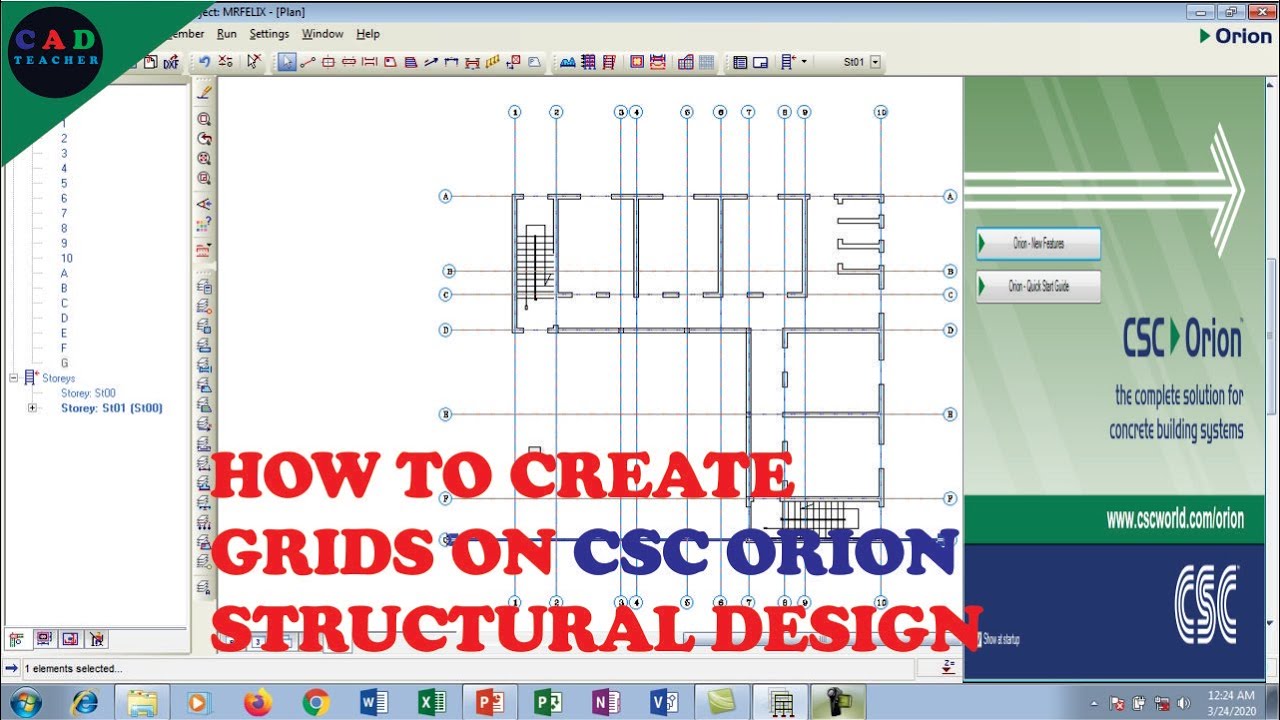This screenshot has height=720, width=1280.
Task: Open the Edit Storey dropdown arrow
Action: 804,62
